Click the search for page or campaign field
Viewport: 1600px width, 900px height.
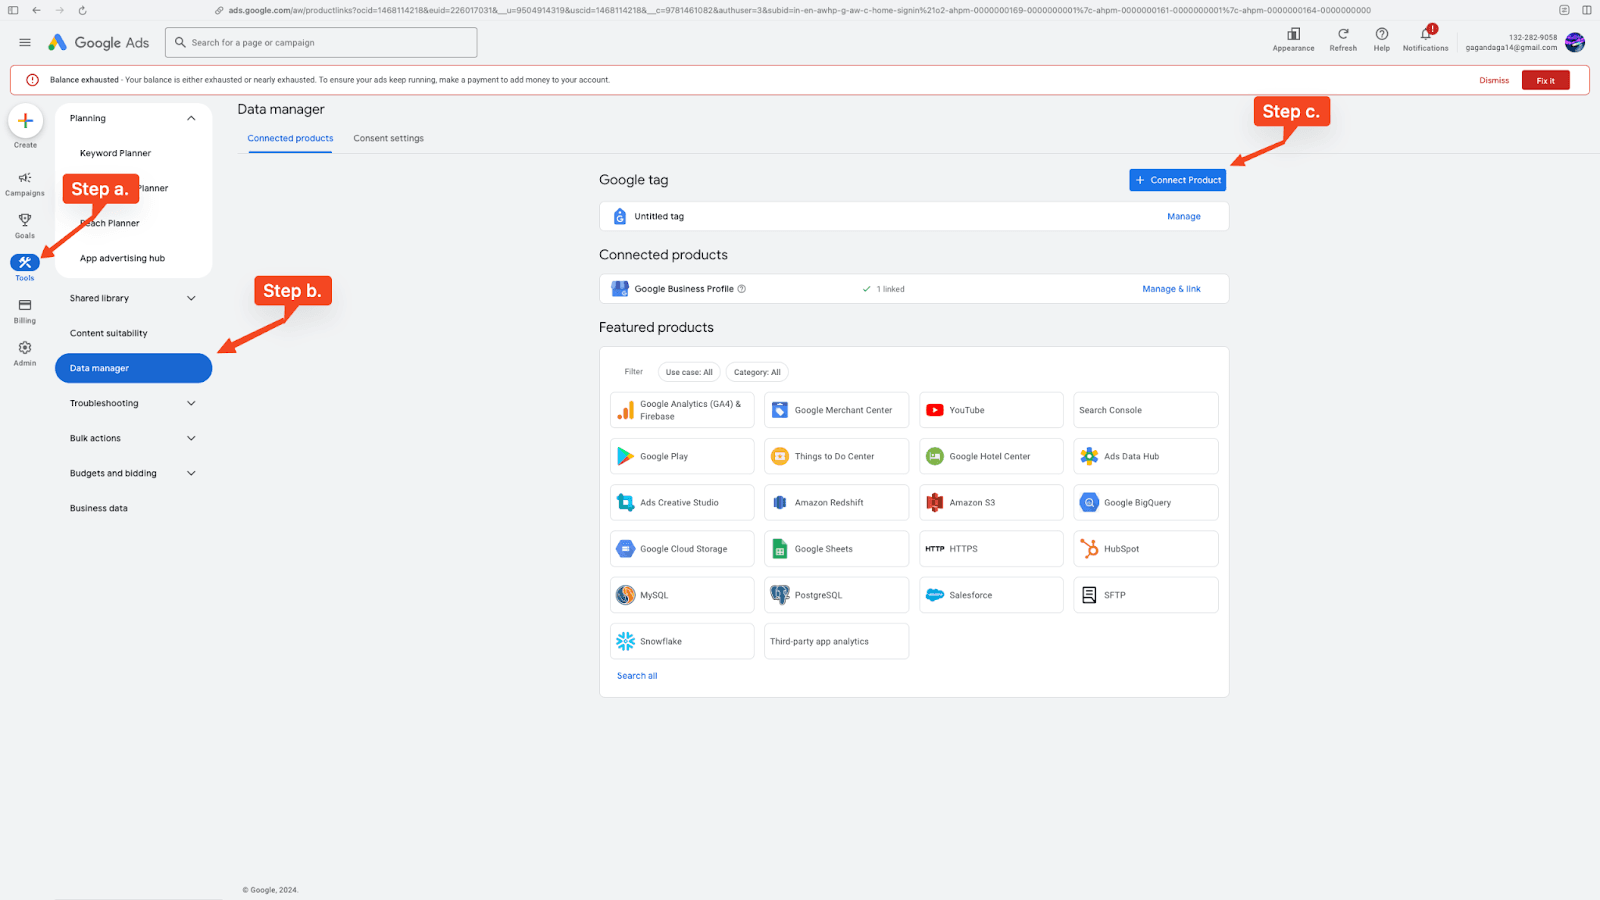(x=320, y=43)
